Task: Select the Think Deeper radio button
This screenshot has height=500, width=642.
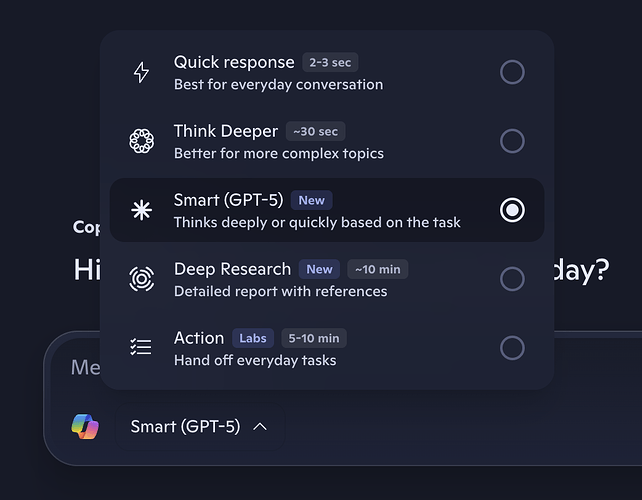Action: (511, 141)
